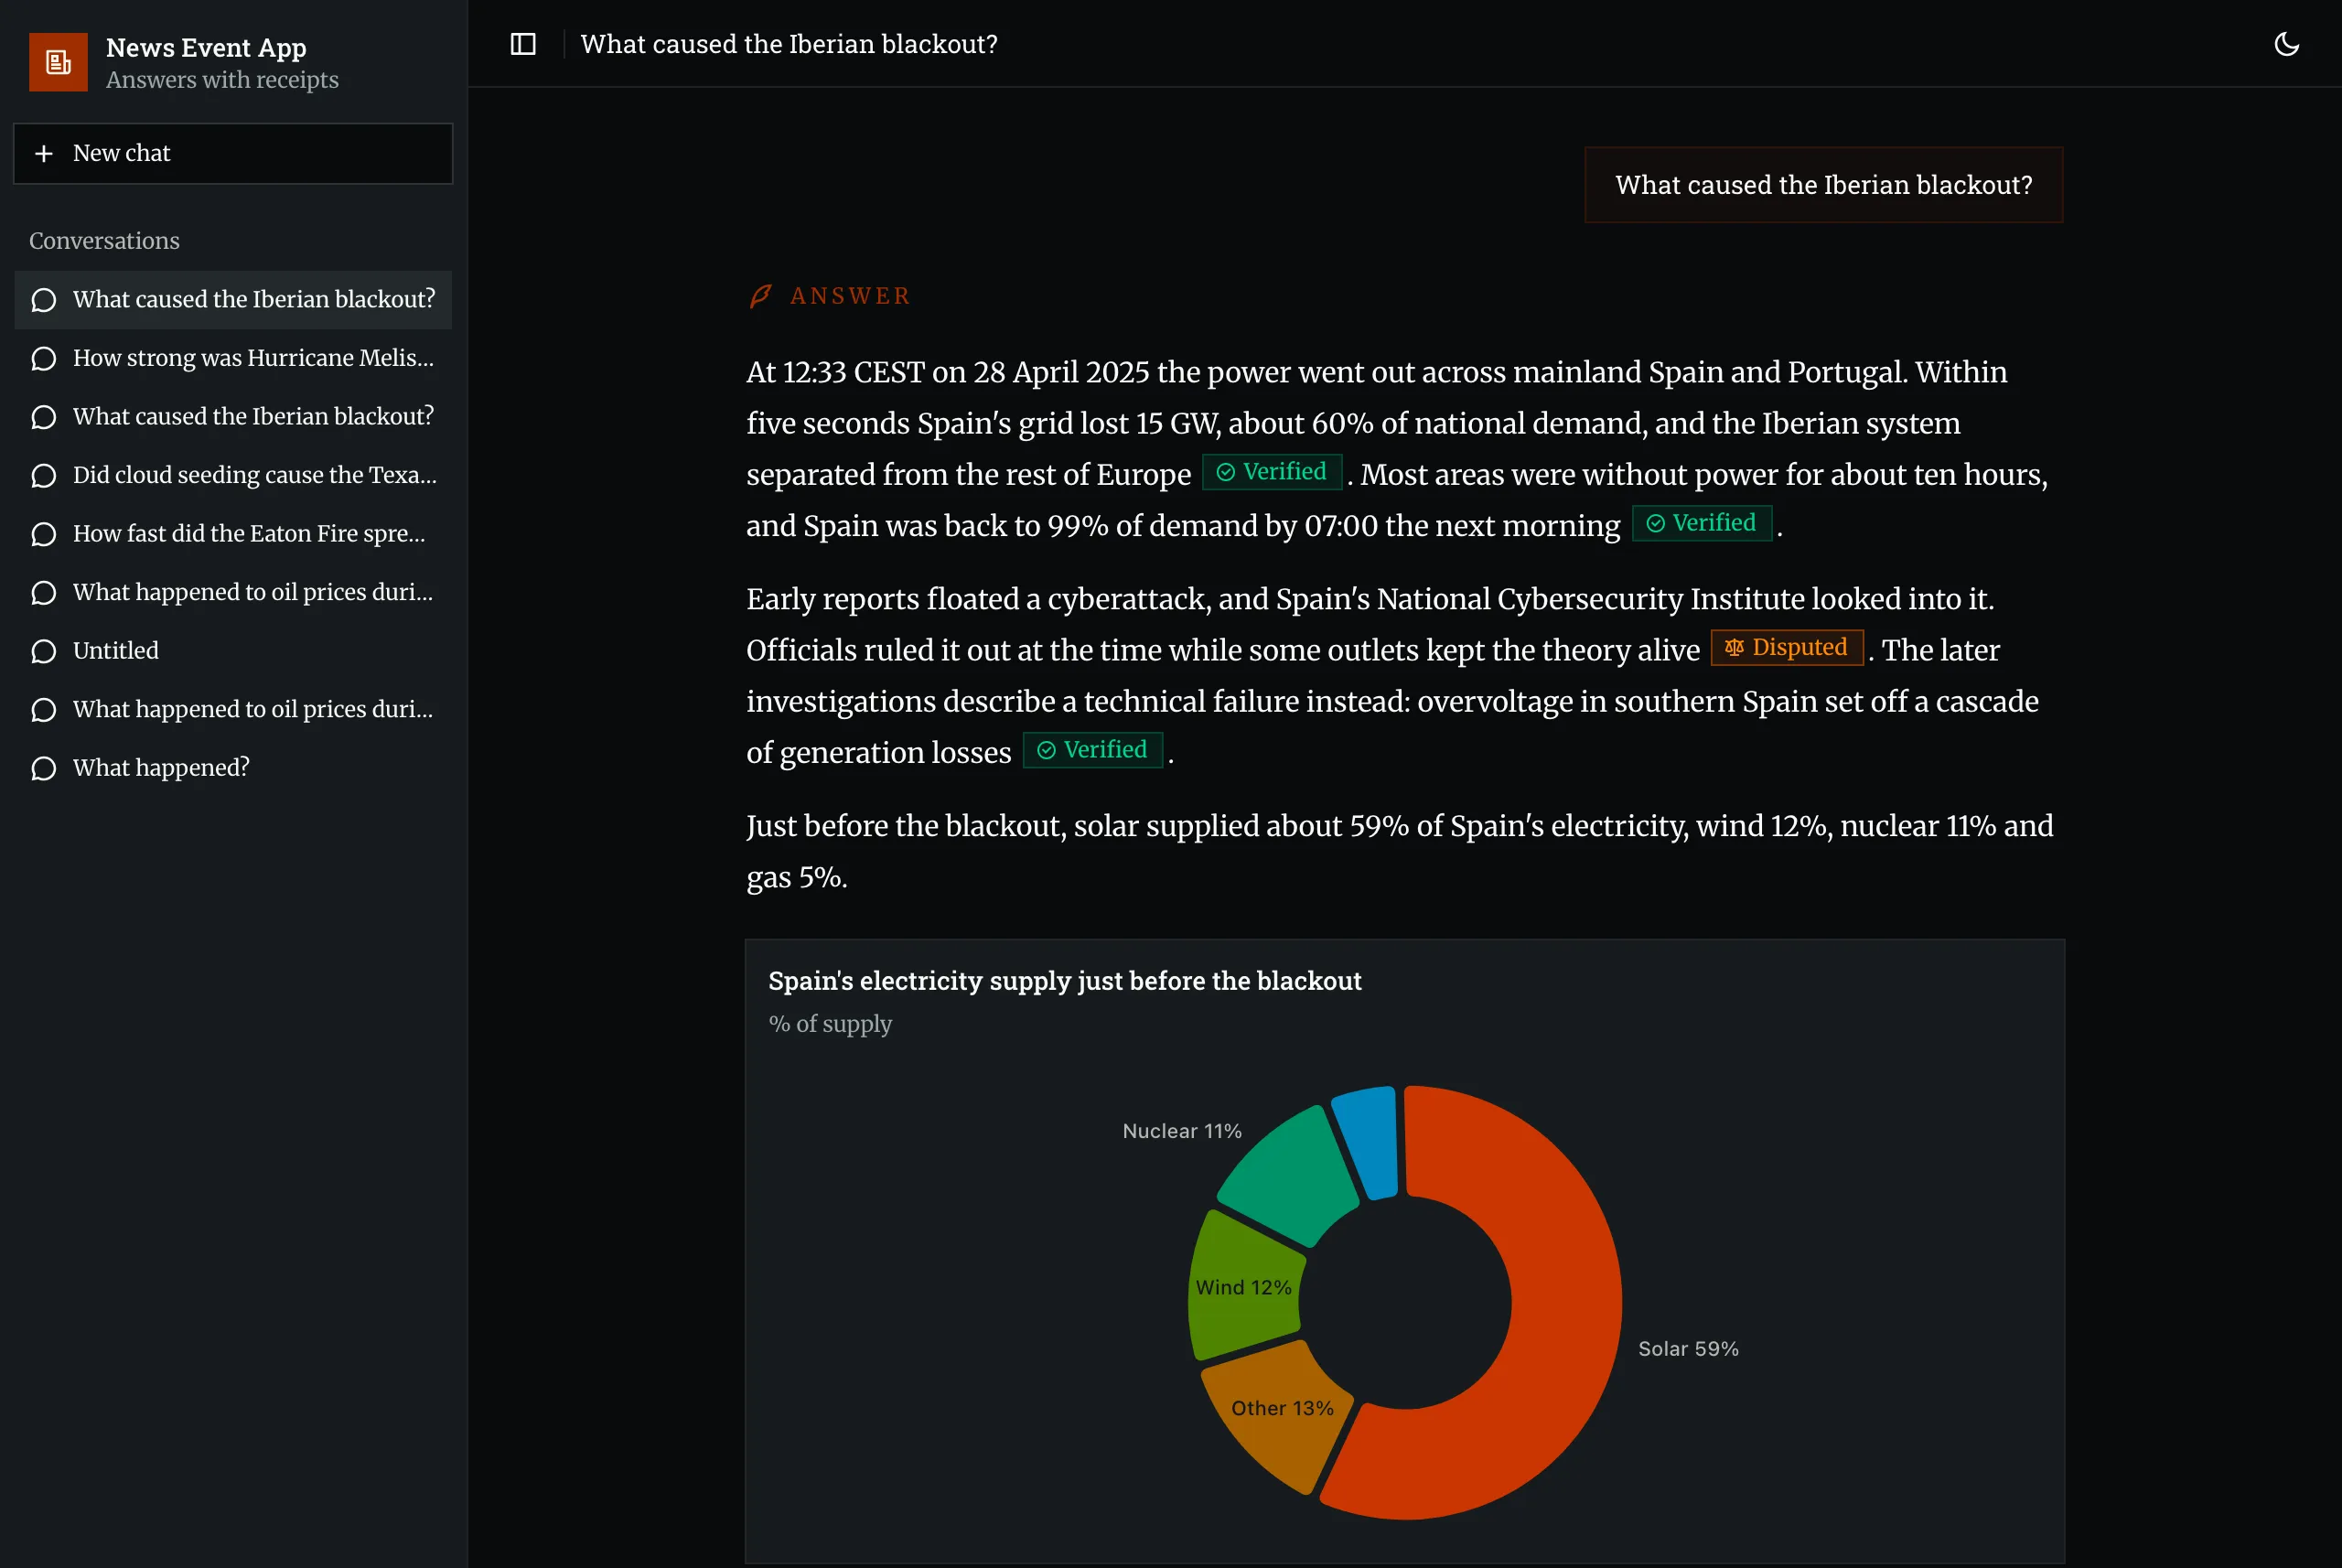Click the feather icon next to ANSWER
This screenshot has height=1568, width=2342.
pyautogui.click(x=761, y=296)
